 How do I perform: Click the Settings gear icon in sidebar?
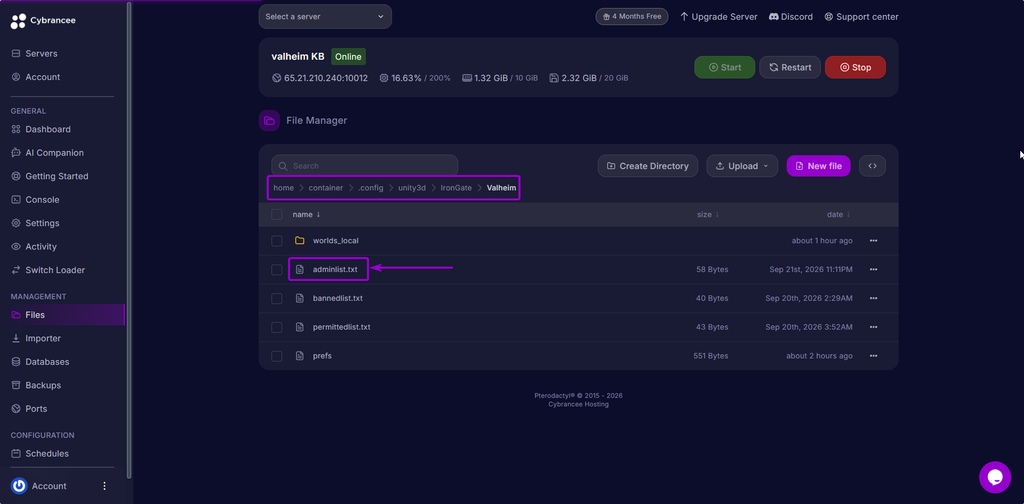[16, 223]
